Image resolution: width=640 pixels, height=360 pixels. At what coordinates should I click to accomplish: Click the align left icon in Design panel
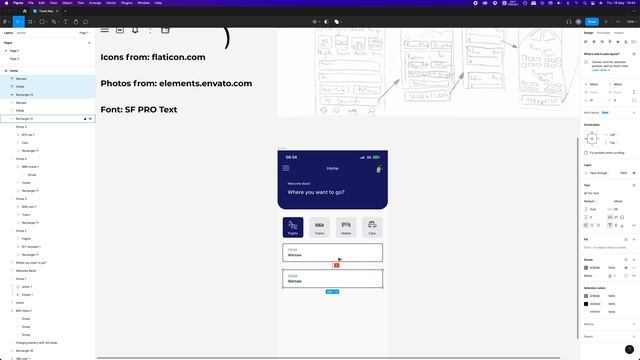(586, 42)
